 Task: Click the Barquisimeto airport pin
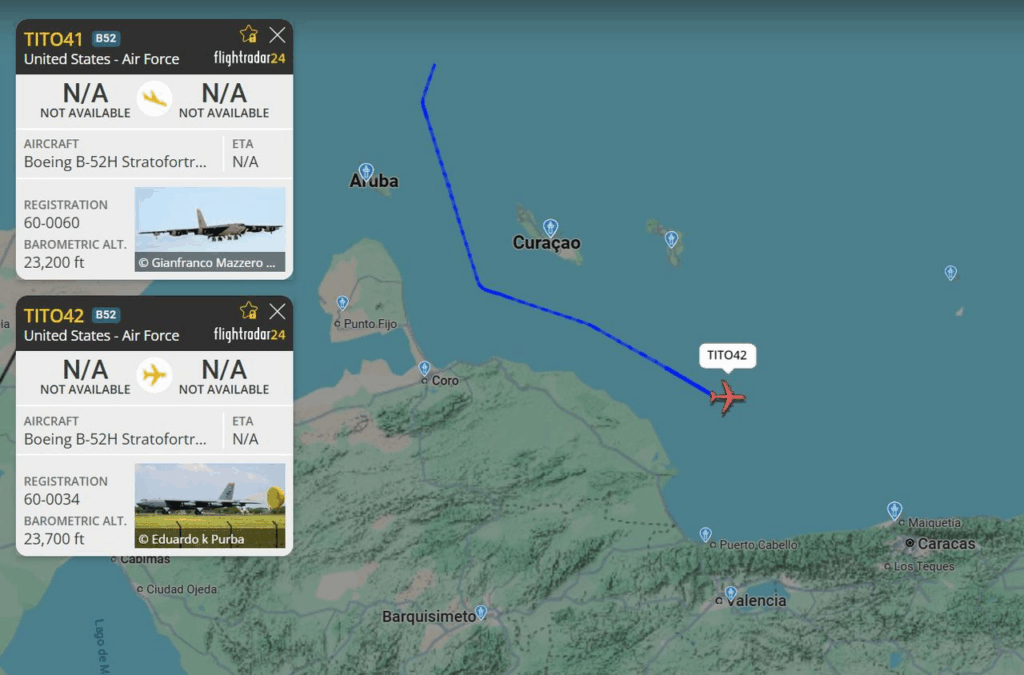coord(481,612)
